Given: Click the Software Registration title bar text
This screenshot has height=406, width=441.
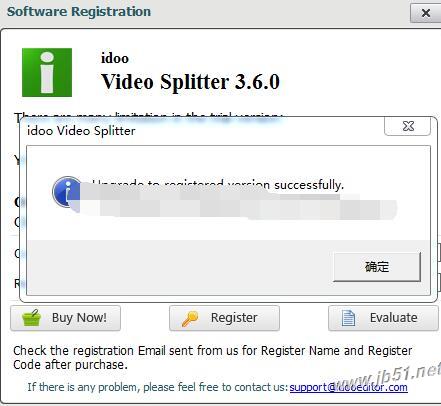Looking at the screenshot, I should [x=79, y=12].
